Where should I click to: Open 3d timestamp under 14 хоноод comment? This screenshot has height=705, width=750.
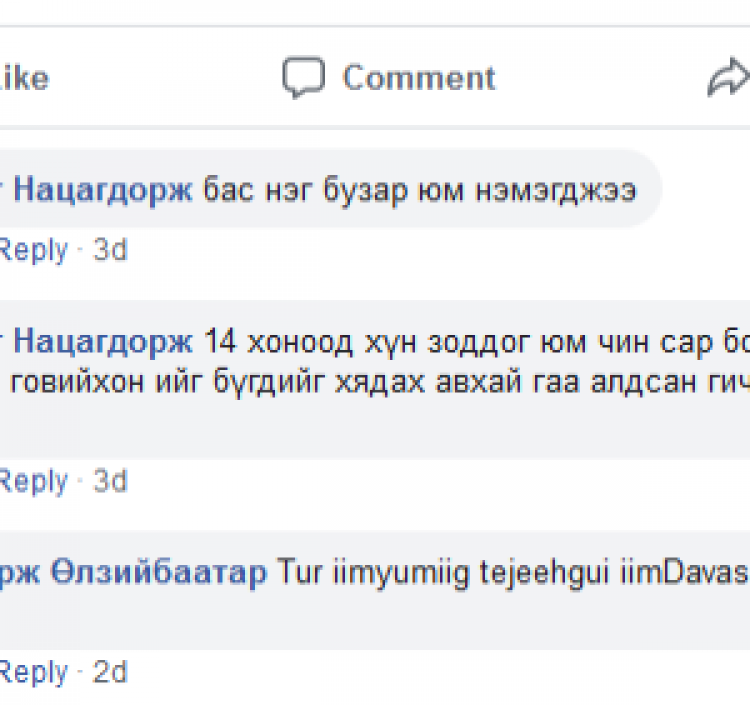point(110,481)
